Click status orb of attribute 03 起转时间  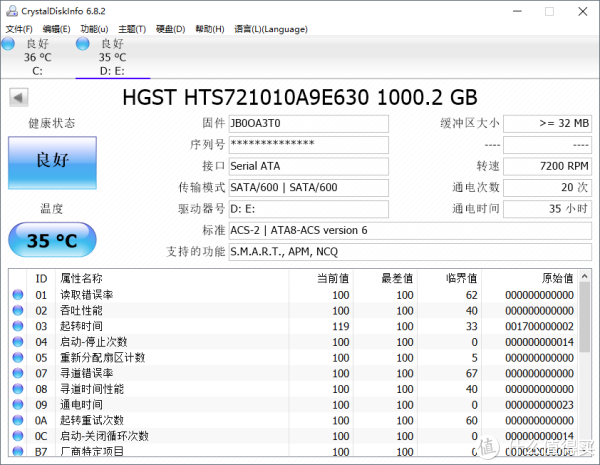pos(18,326)
